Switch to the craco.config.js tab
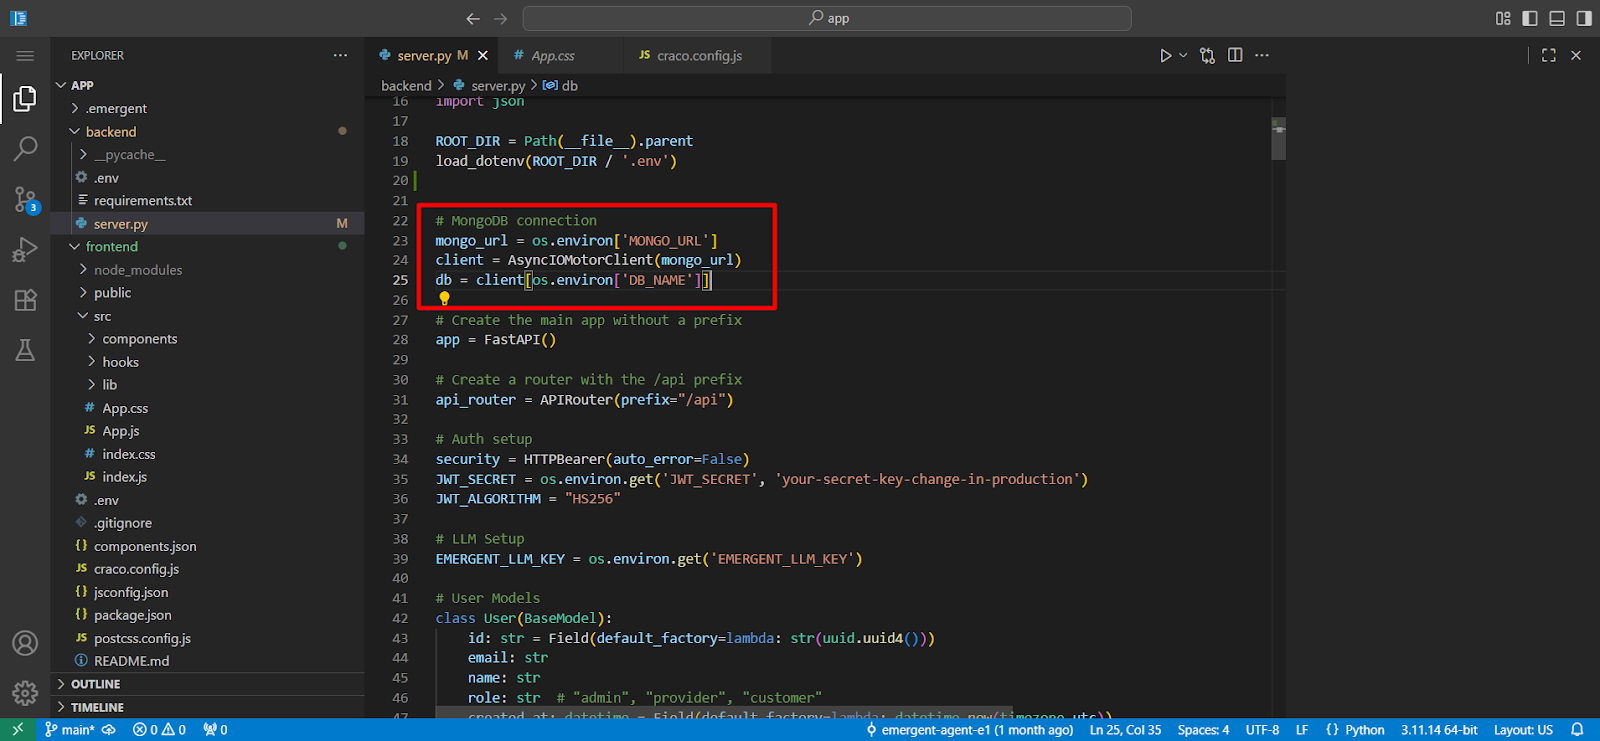Image resolution: width=1600 pixels, height=741 pixels. 699,56
